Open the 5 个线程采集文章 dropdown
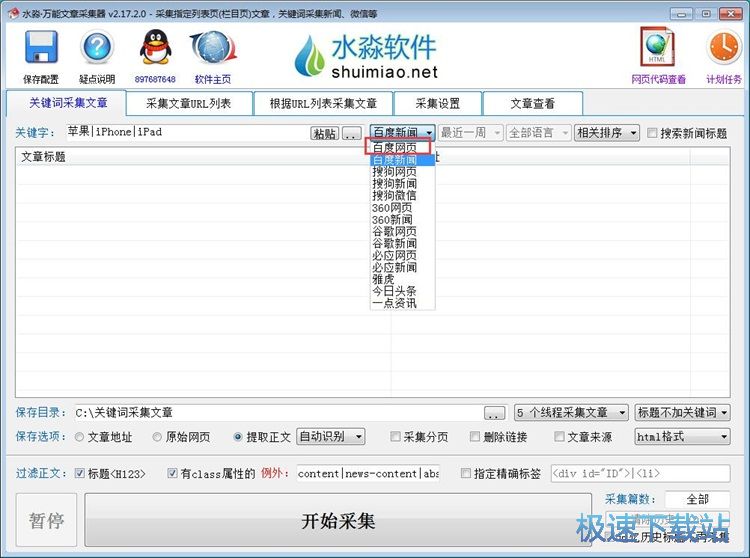The width and height of the screenshot is (750, 558). [x=571, y=413]
